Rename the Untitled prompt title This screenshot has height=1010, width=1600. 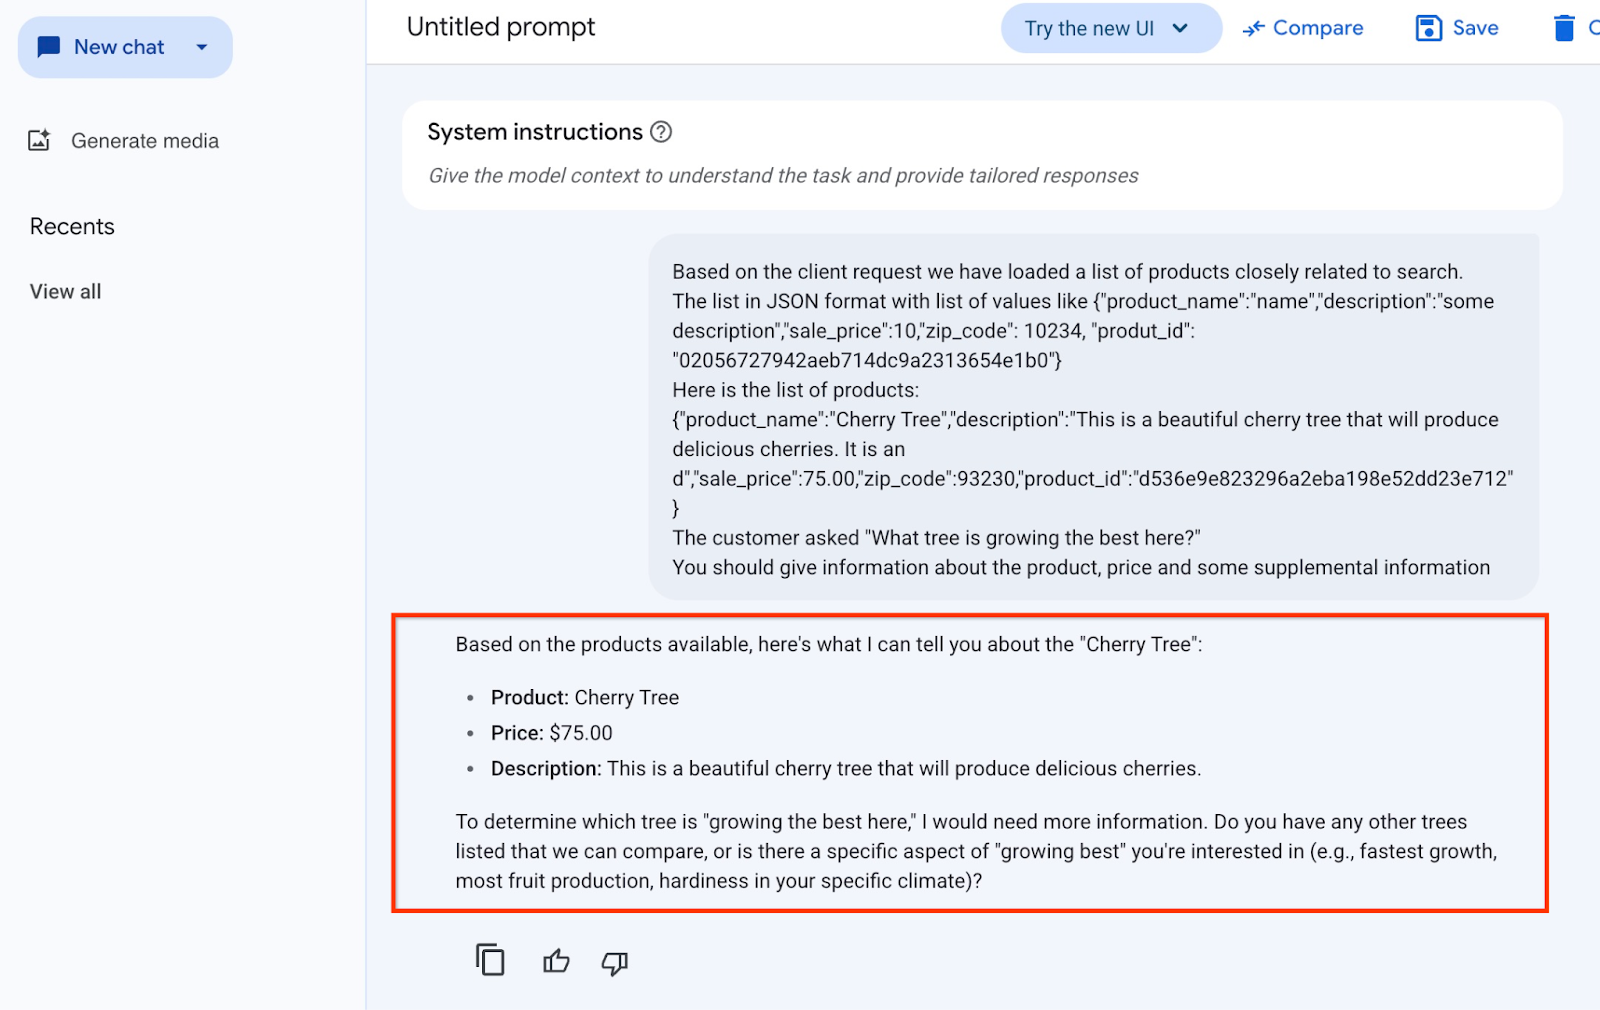tap(501, 27)
